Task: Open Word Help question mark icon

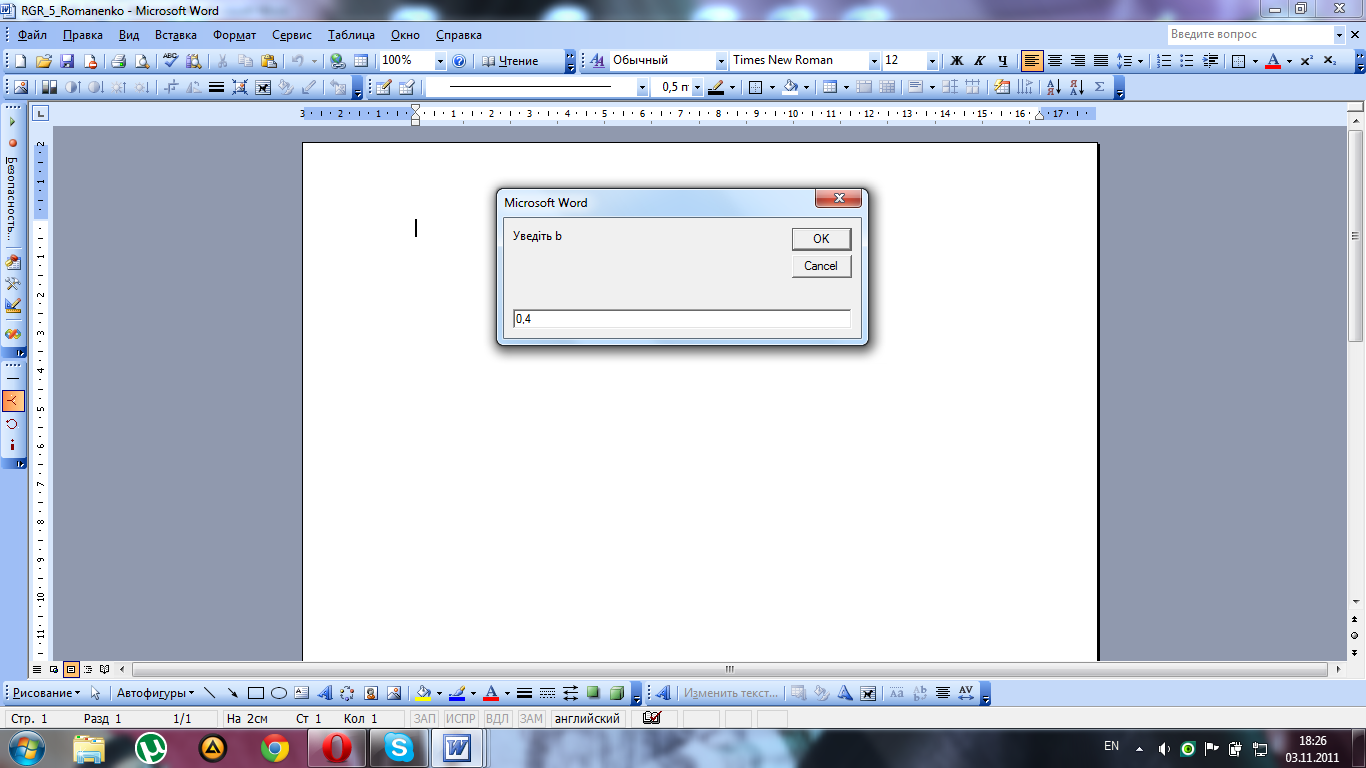Action: (459, 61)
